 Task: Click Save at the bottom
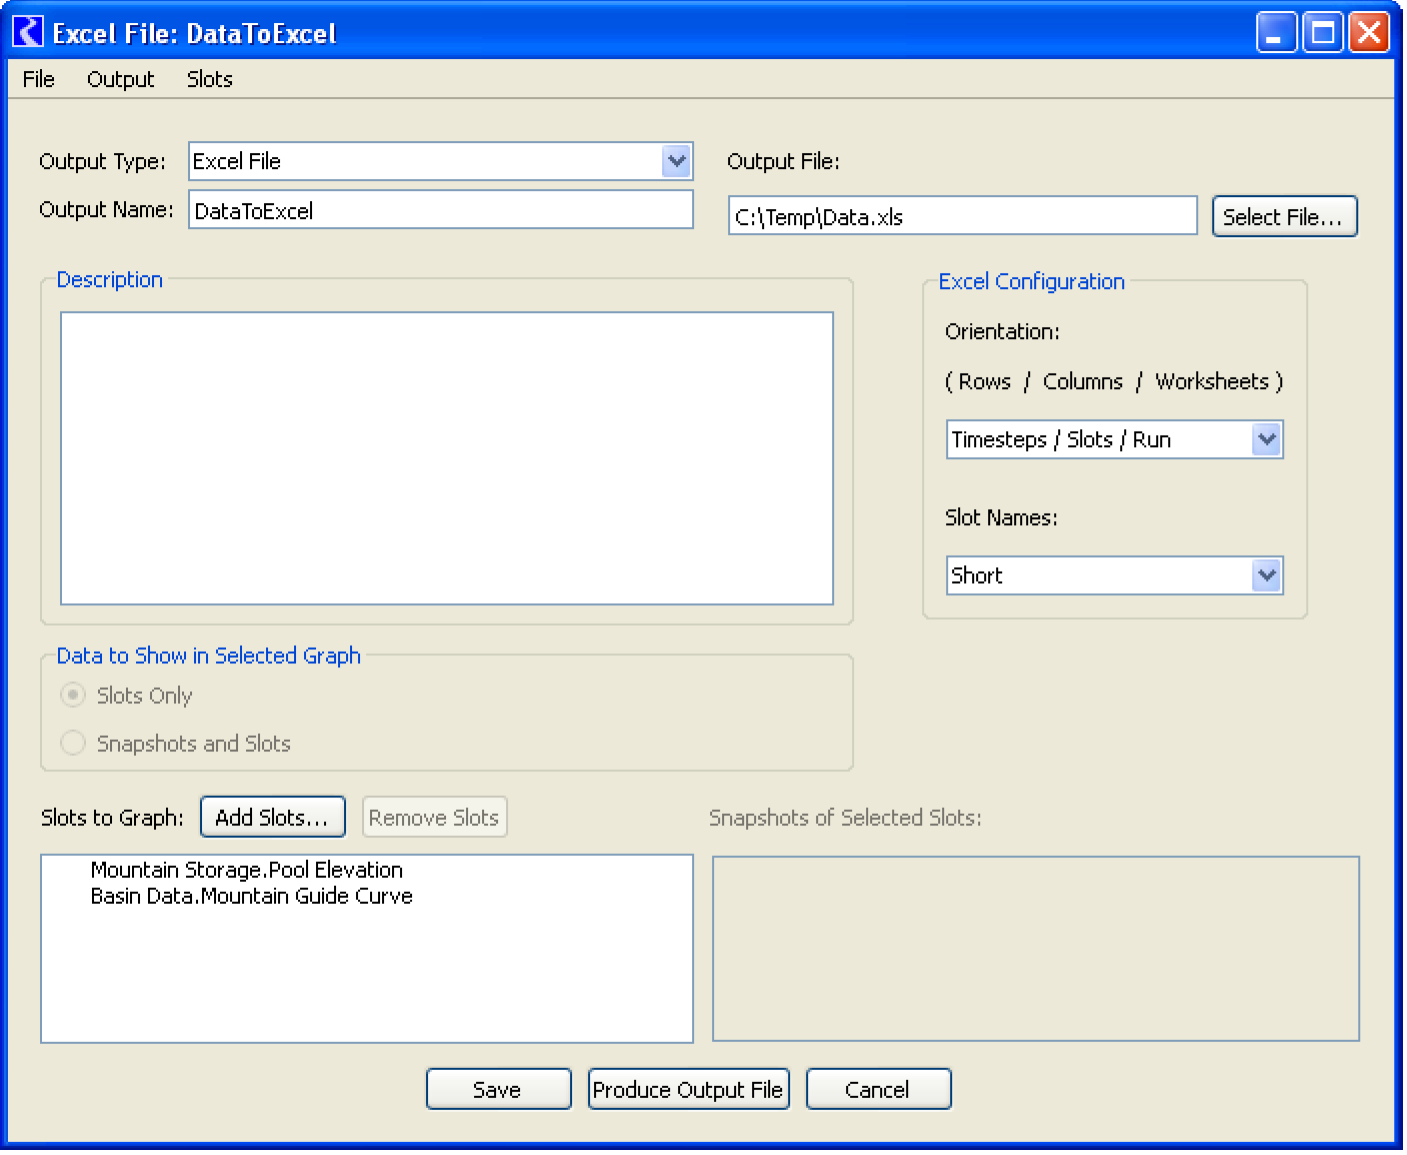tap(498, 1089)
